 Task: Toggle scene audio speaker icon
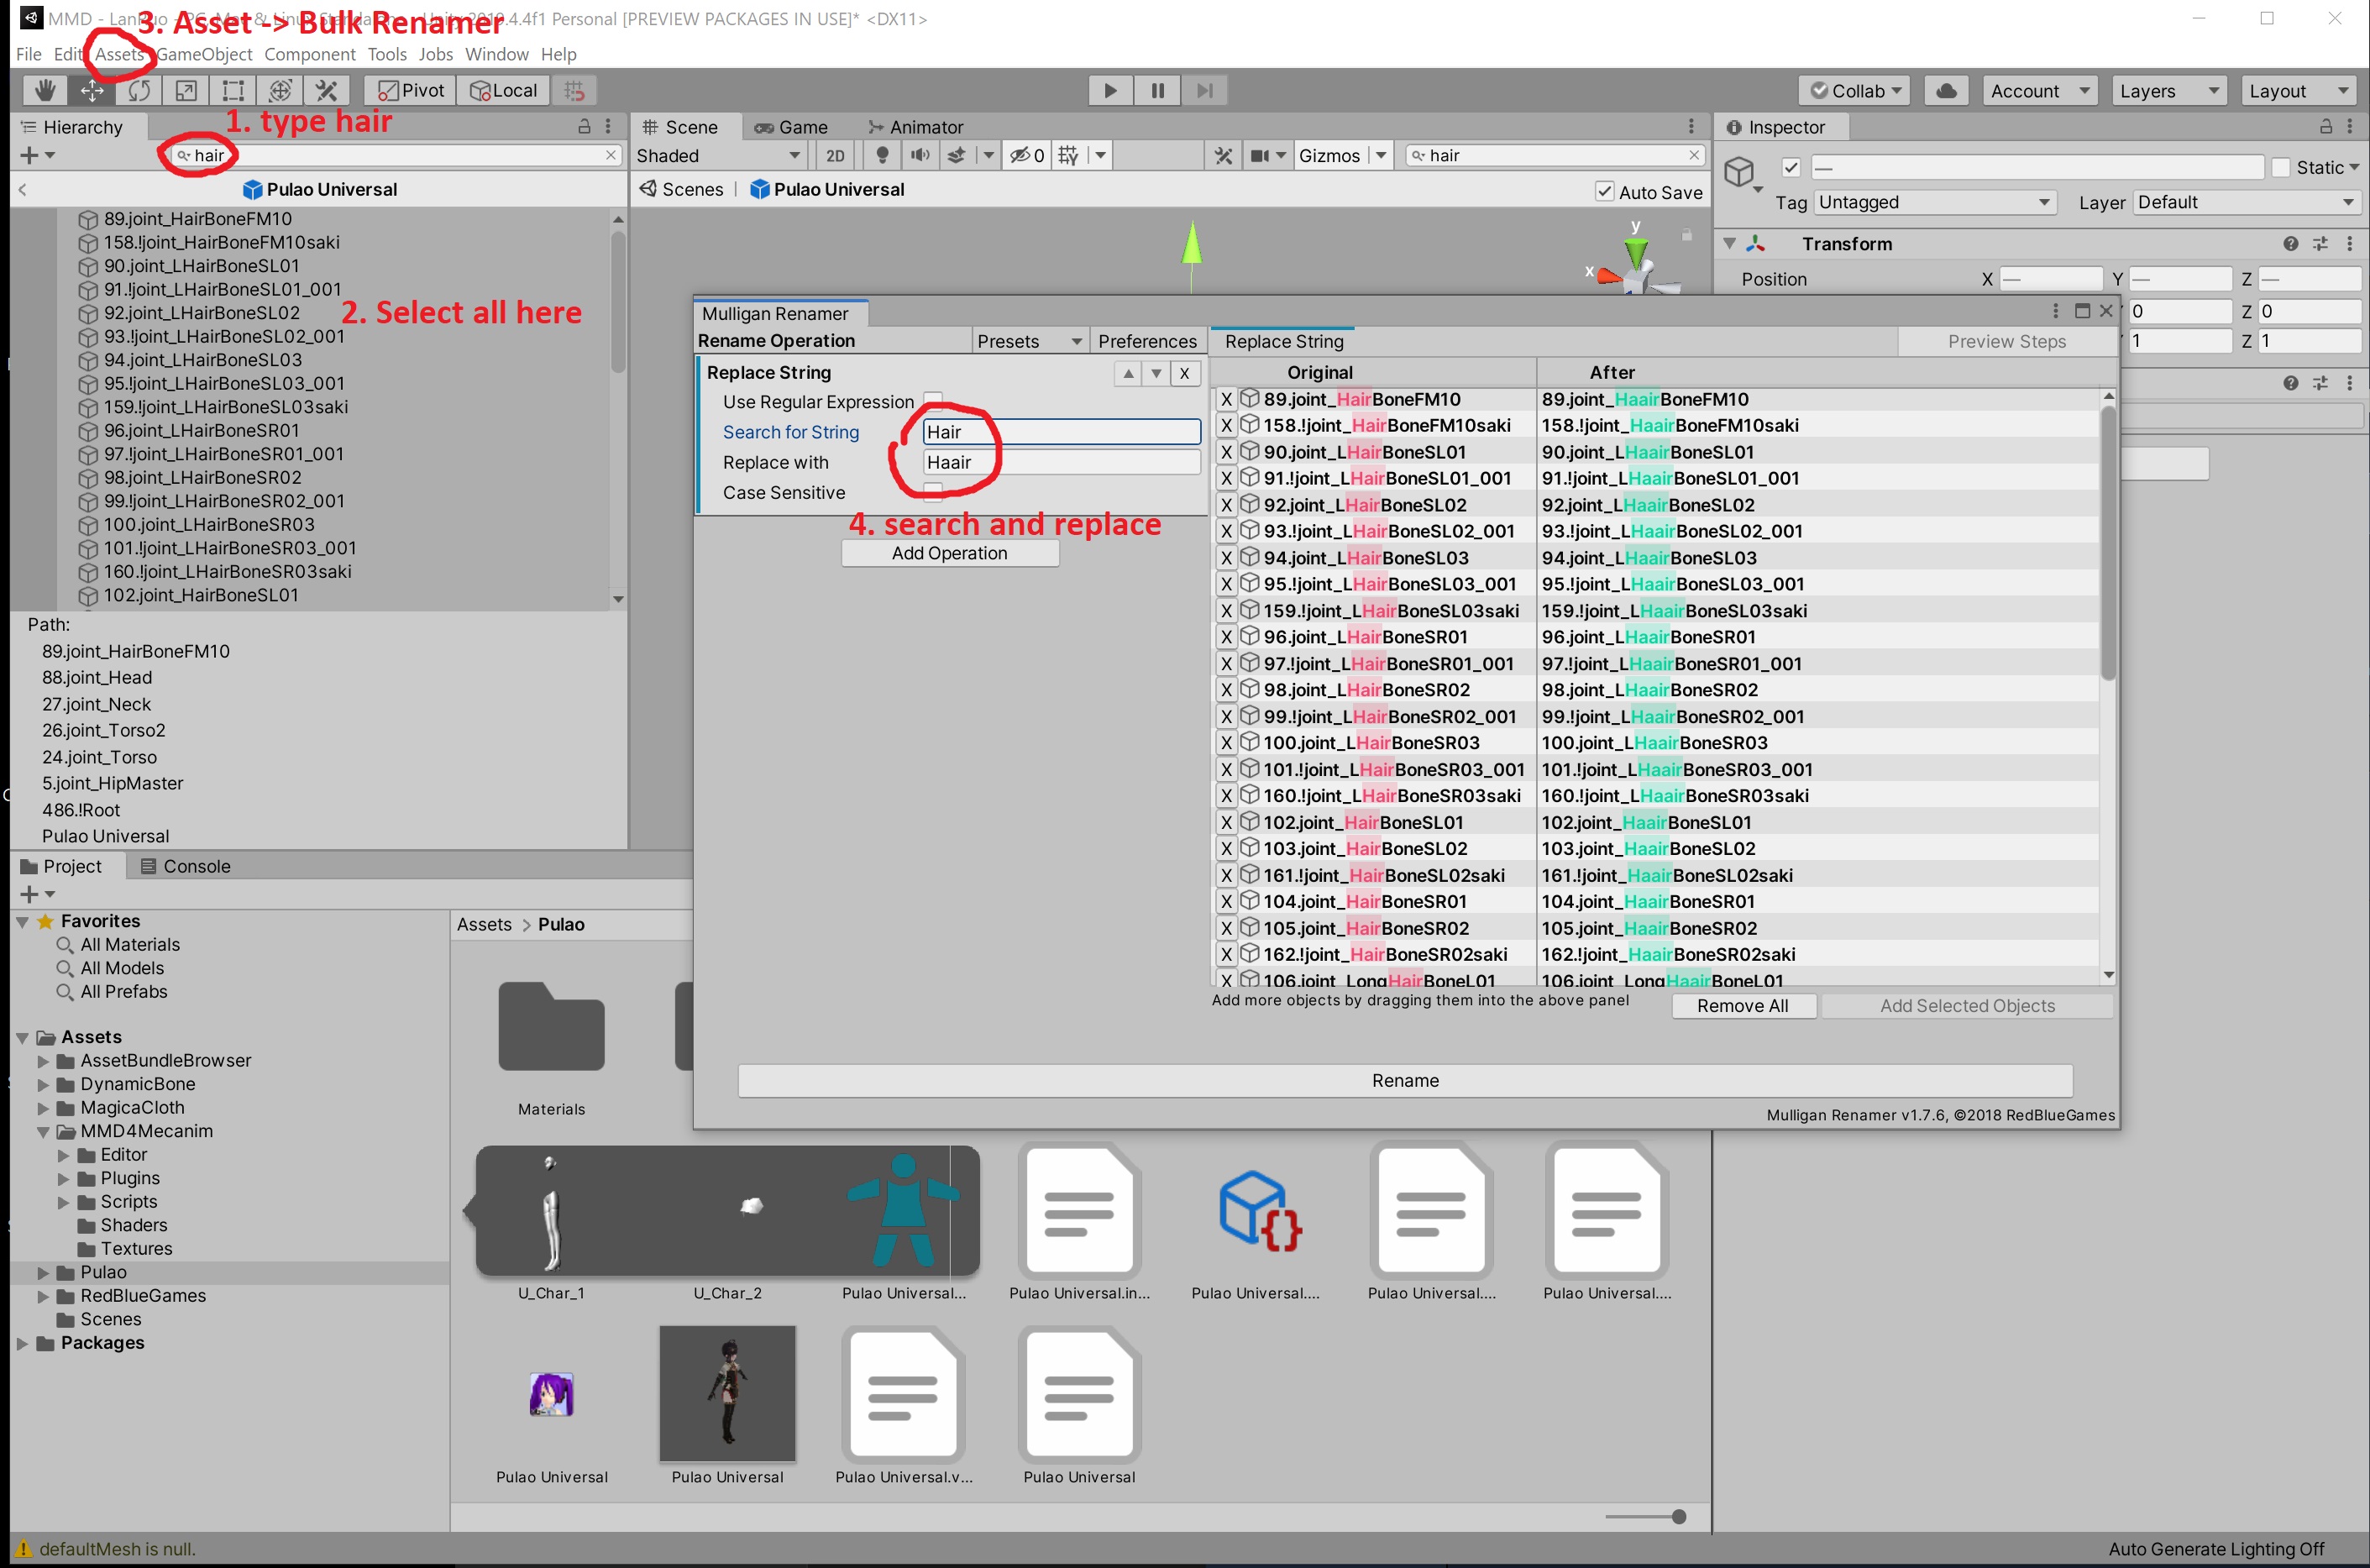[919, 155]
